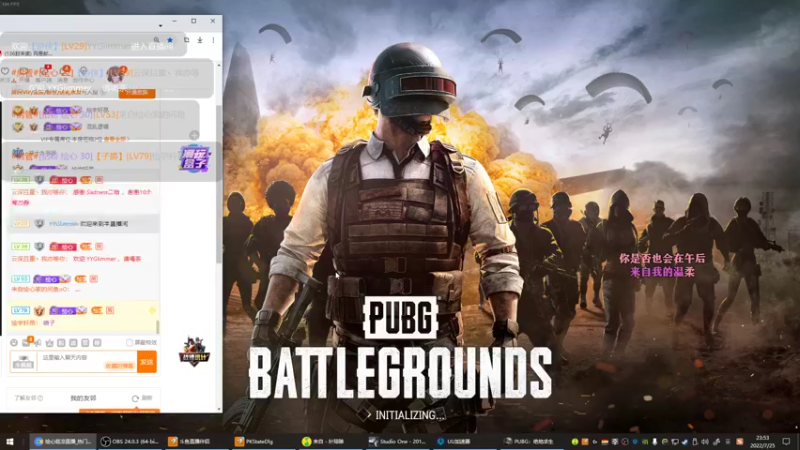Click the picture-in-picture copy icon in toolbar
Image resolution: width=800 pixels, height=450 pixels.
pyautogui.click(x=186, y=40)
